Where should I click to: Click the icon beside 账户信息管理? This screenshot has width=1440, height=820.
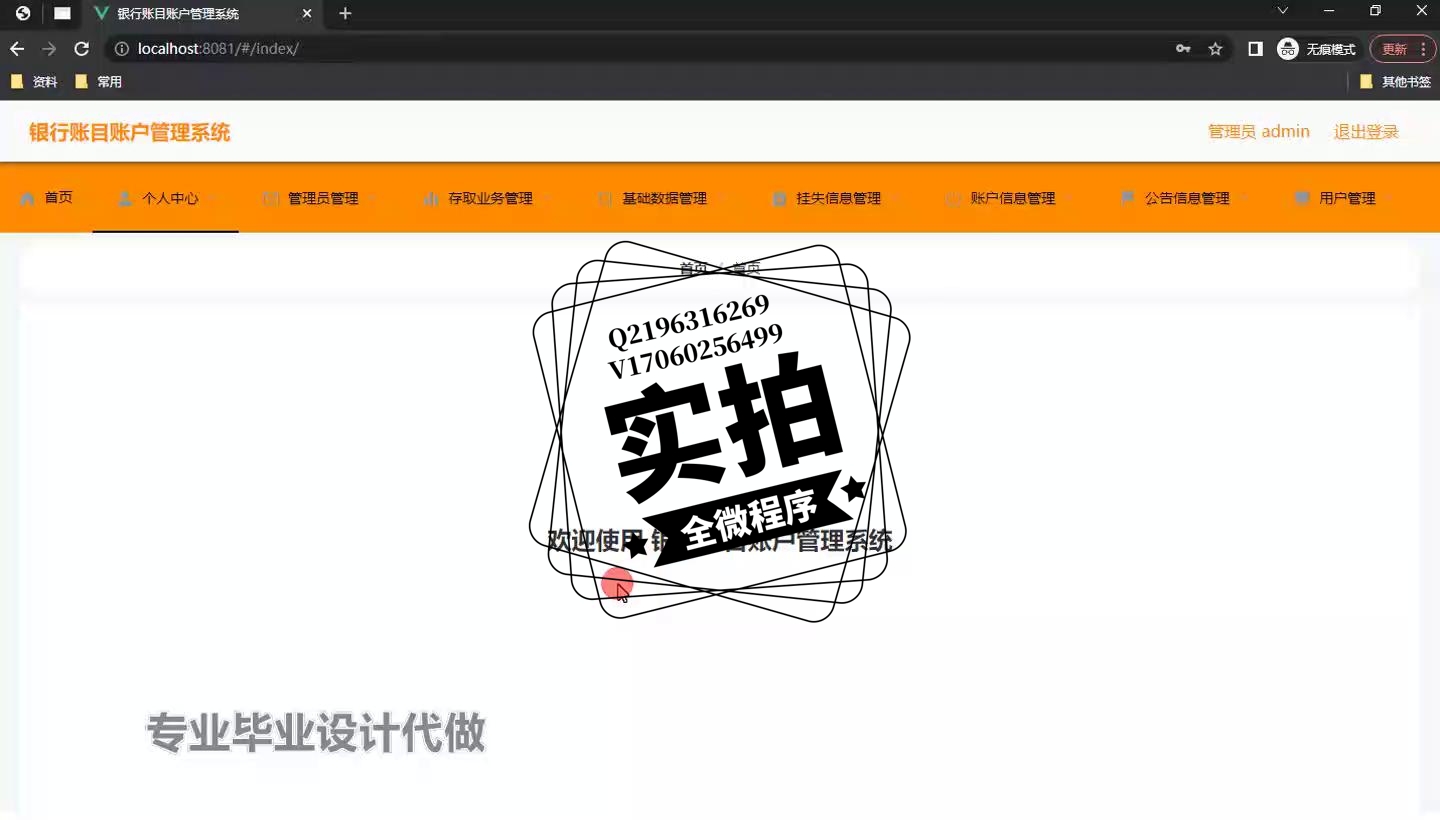[x=953, y=199]
